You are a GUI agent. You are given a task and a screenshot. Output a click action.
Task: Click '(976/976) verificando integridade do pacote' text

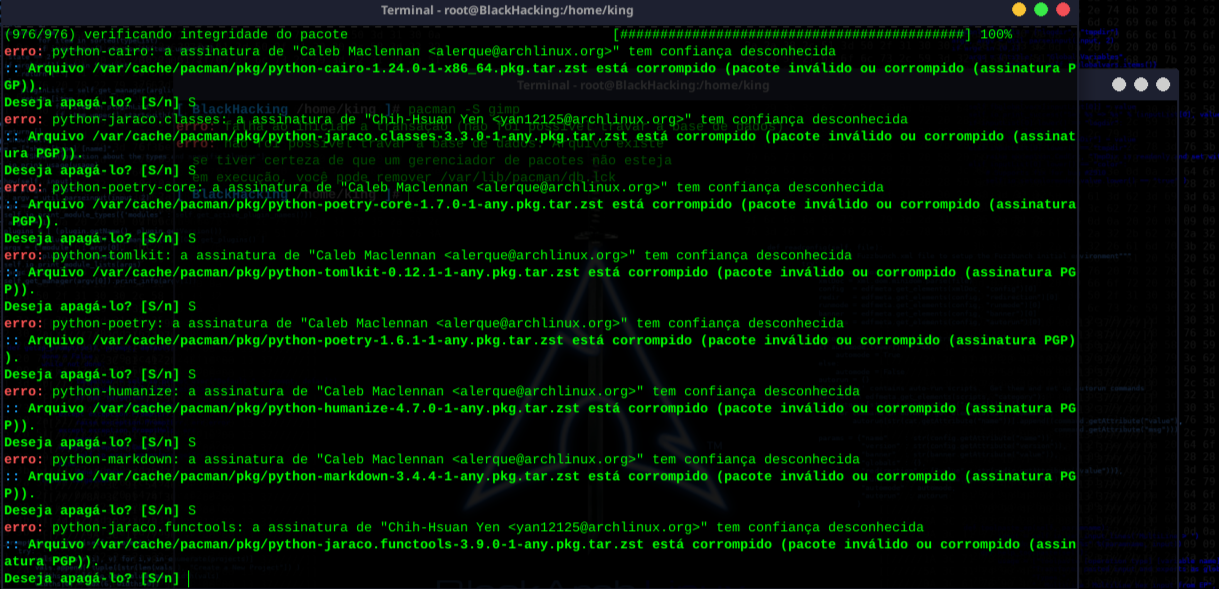[176, 34]
